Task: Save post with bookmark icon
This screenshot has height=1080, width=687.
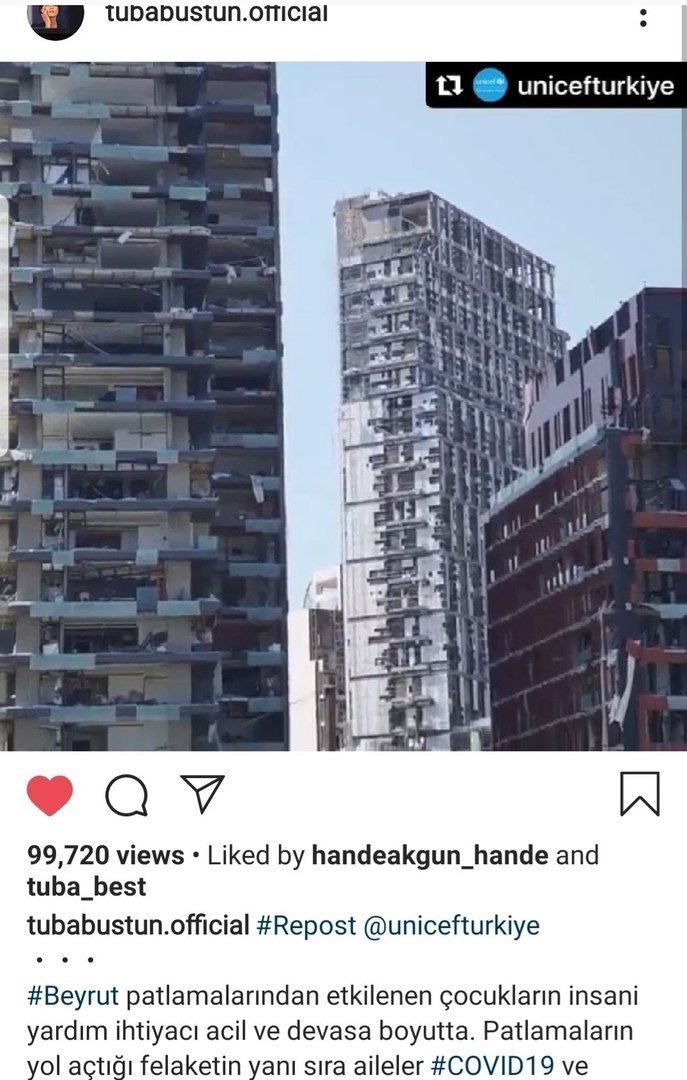Action: (640, 793)
